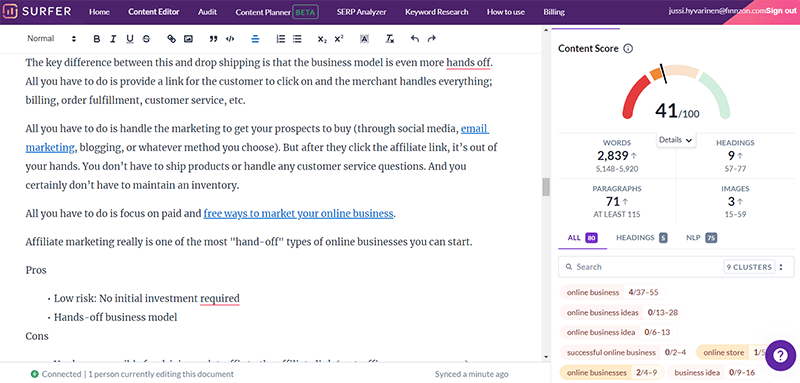Toggle underline formatting
The image size is (800, 383).
tap(130, 39)
